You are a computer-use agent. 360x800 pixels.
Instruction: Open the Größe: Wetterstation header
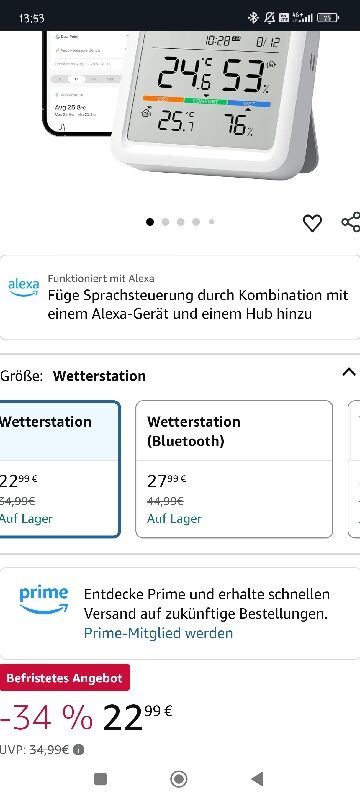tap(73, 376)
